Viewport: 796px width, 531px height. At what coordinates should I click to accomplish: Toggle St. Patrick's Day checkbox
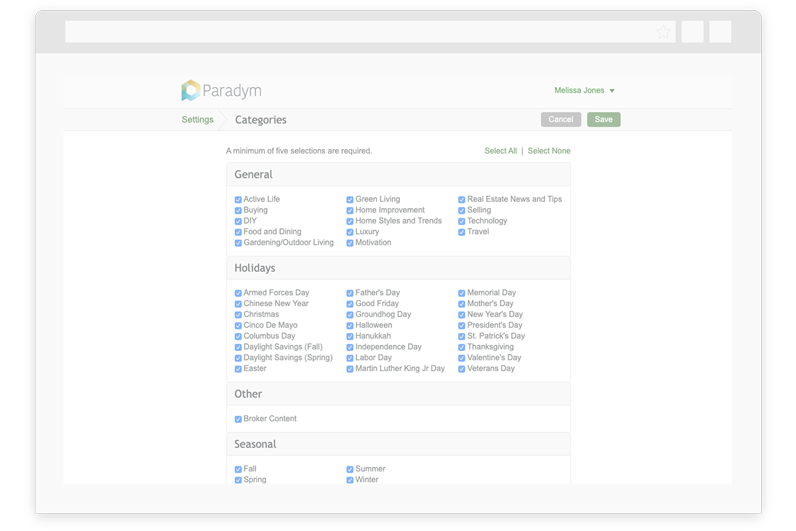461,337
